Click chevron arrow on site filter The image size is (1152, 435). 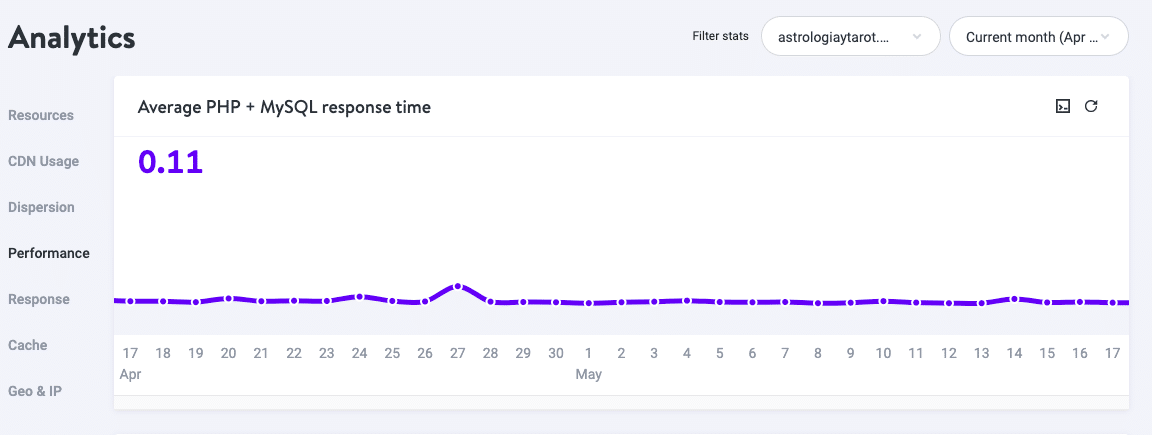(917, 37)
